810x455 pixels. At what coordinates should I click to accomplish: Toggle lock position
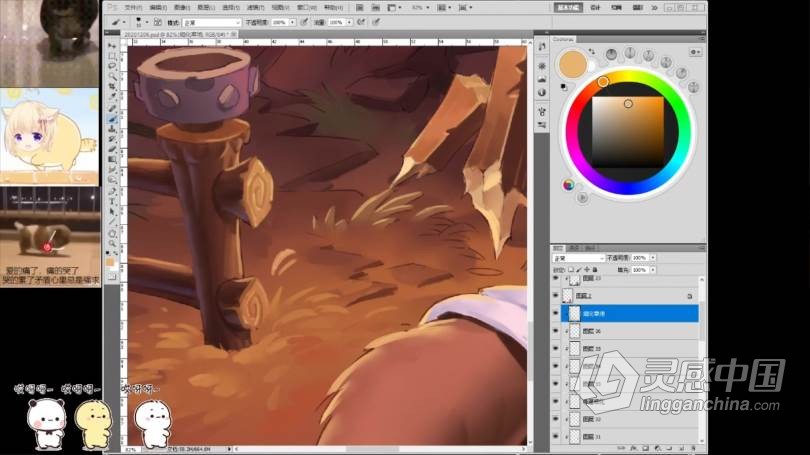[587, 270]
